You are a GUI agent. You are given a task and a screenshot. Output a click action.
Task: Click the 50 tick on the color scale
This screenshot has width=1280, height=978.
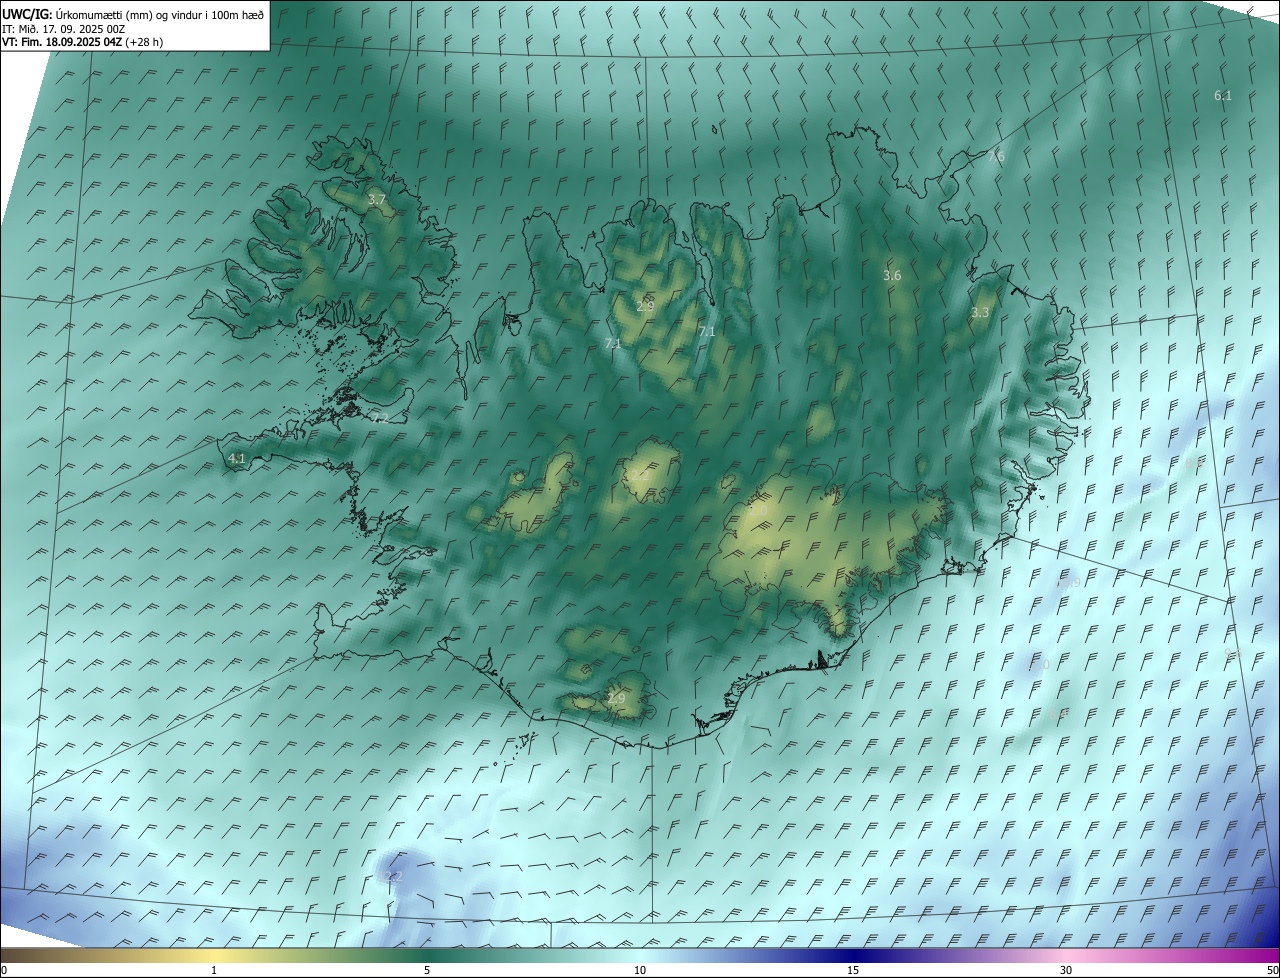point(1272,970)
